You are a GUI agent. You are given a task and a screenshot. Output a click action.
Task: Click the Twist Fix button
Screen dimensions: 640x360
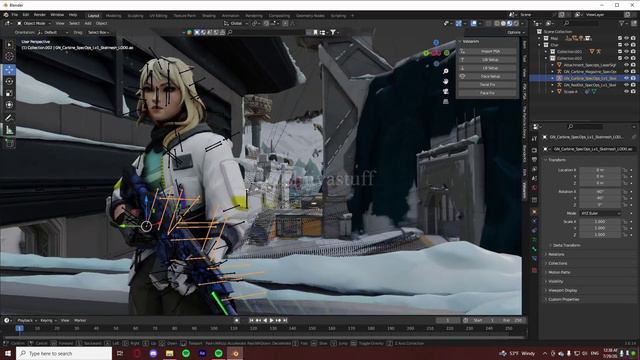[487, 84]
